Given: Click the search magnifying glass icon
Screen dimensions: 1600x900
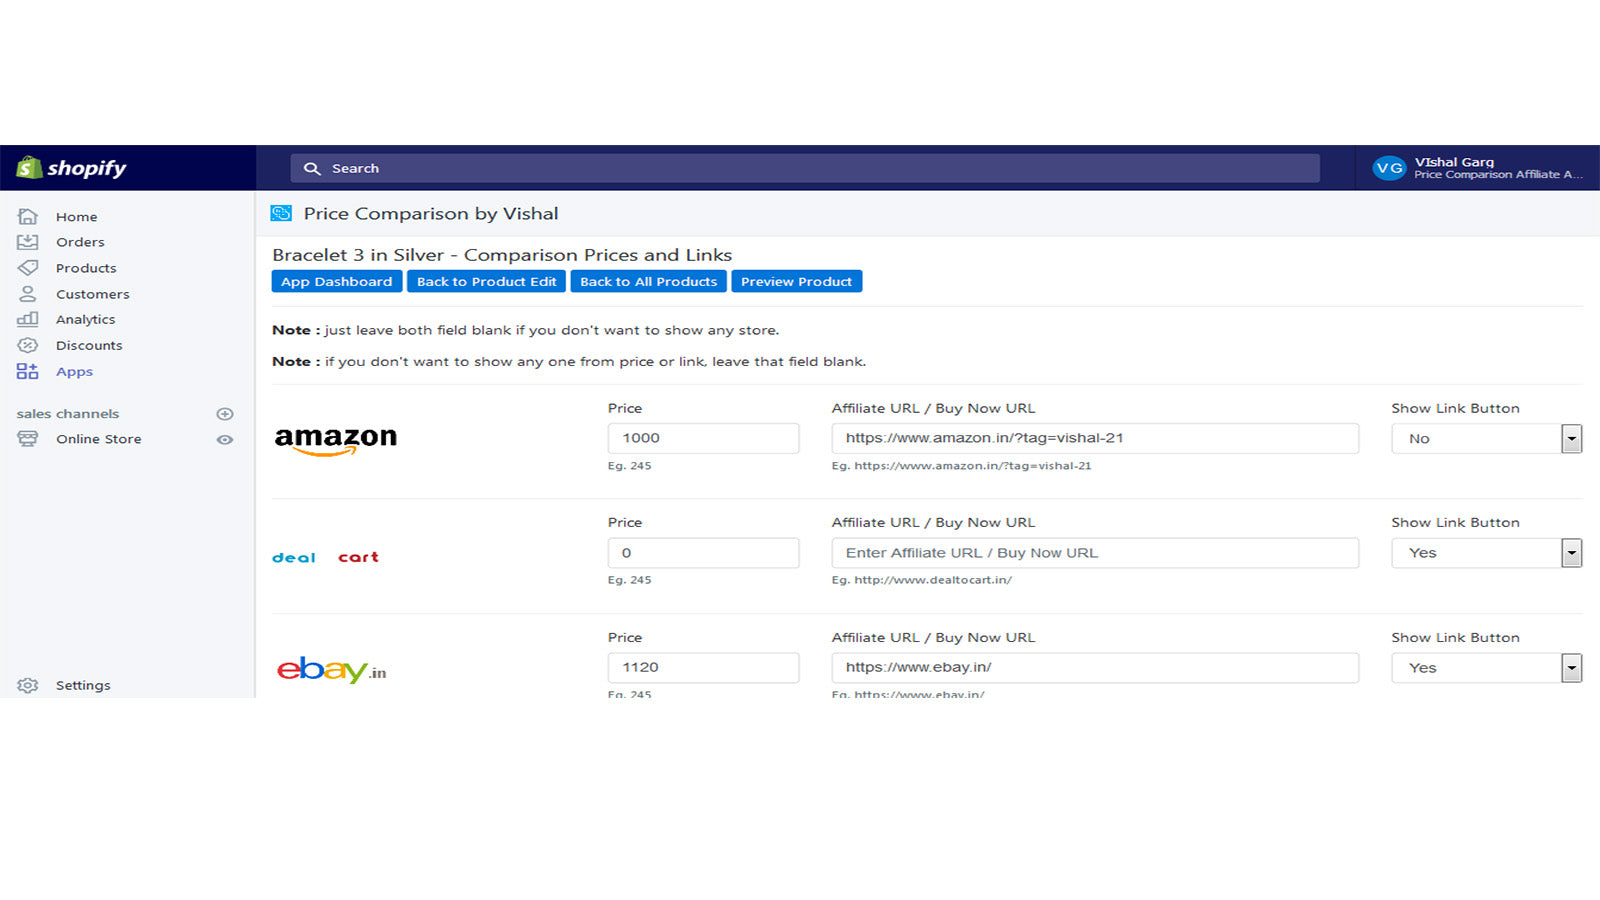Looking at the screenshot, I should pyautogui.click(x=311, y=168).
